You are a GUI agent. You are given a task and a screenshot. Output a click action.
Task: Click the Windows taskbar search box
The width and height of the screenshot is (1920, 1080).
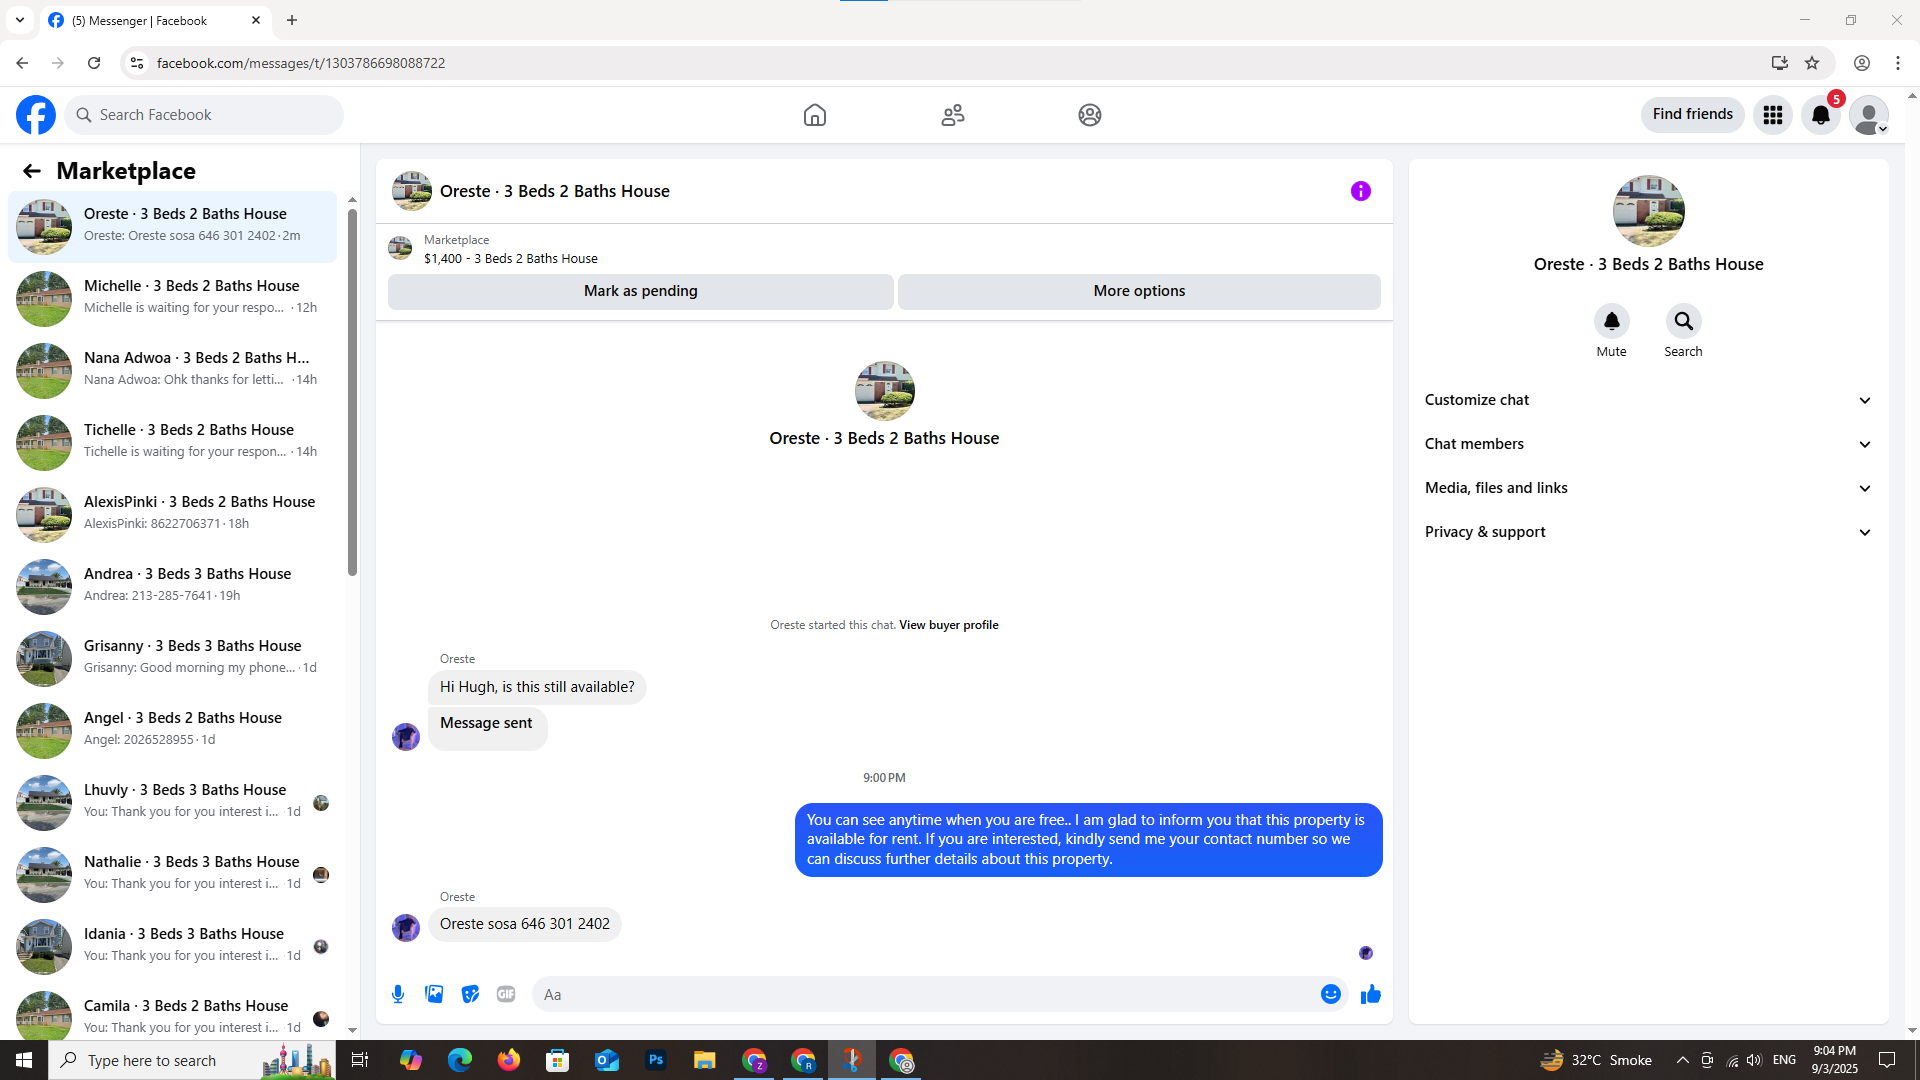coord(192,1060)
